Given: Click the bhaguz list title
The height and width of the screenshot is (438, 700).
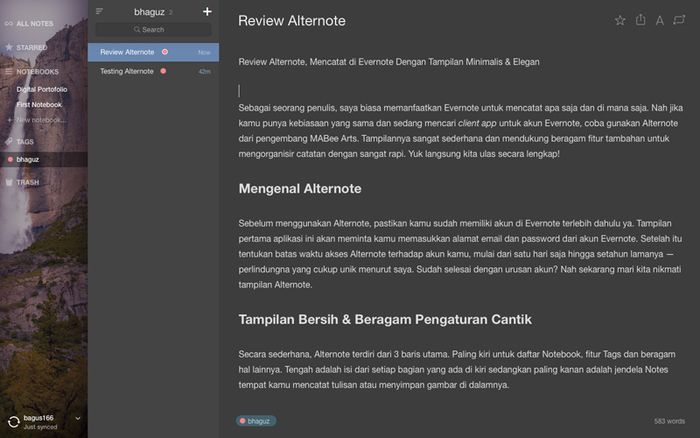Looking at the screenshot, I should click(149, 12).
